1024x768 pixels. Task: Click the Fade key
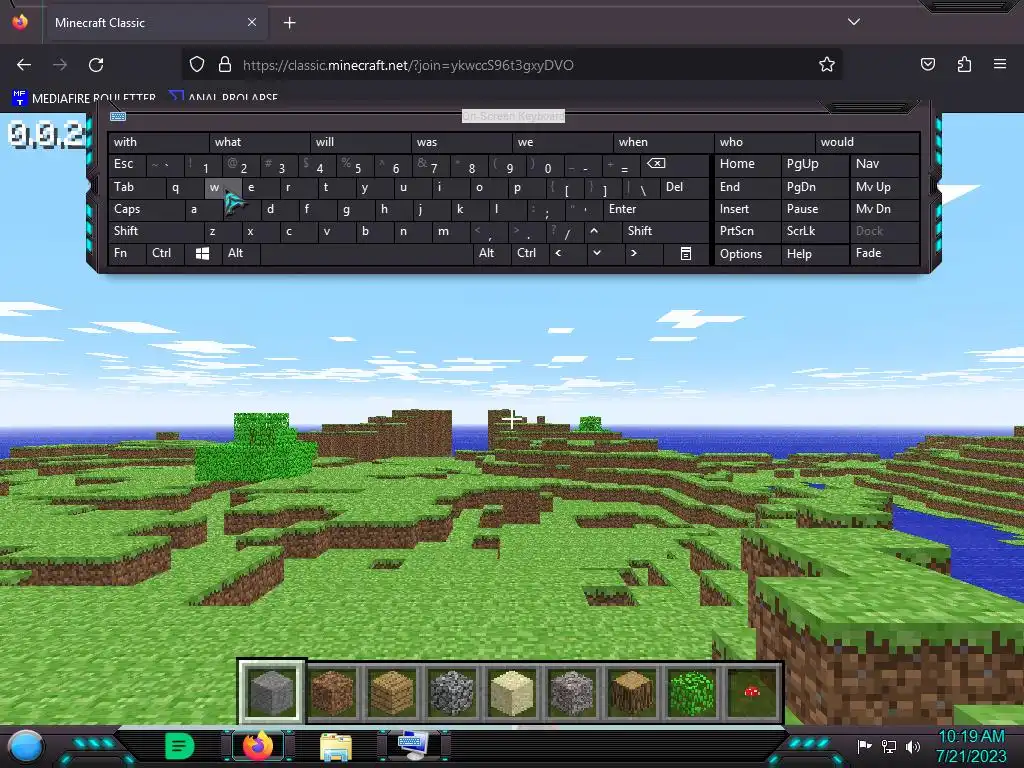tap(884, 253)
